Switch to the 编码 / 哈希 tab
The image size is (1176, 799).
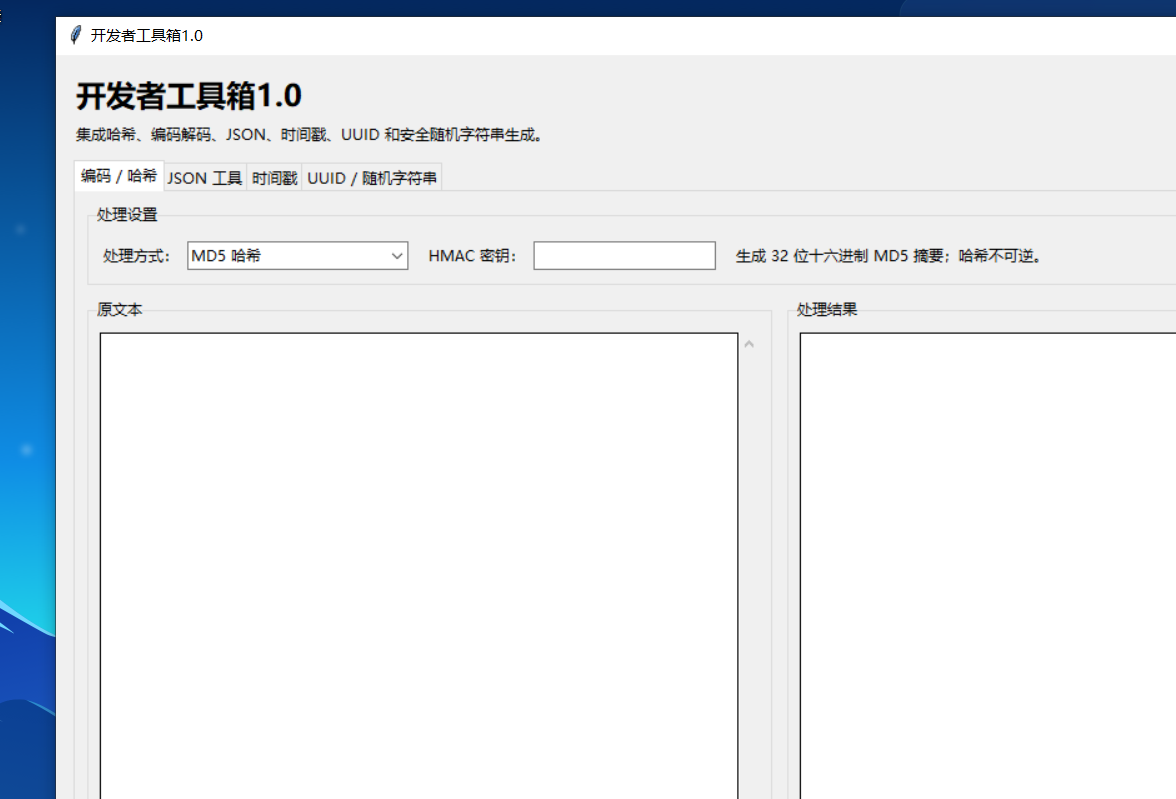(x=119, y=176)
